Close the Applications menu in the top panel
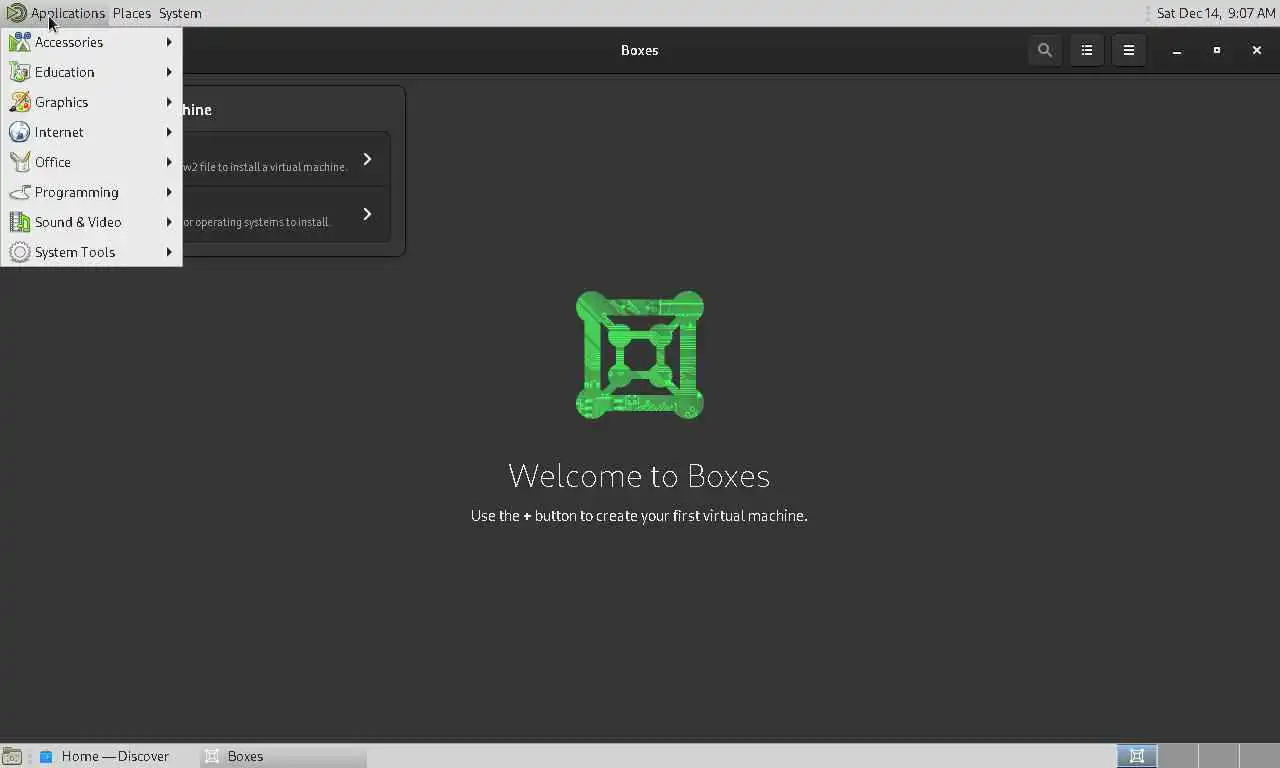The width and height of the screenshot is (1280, 768). point(56,13)
